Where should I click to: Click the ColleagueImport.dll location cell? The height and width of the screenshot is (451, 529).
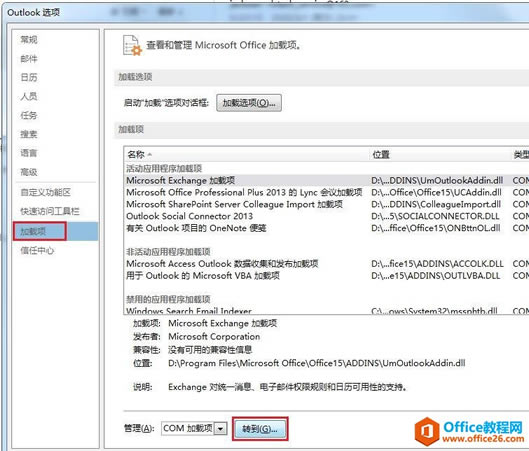click(436, 204)
